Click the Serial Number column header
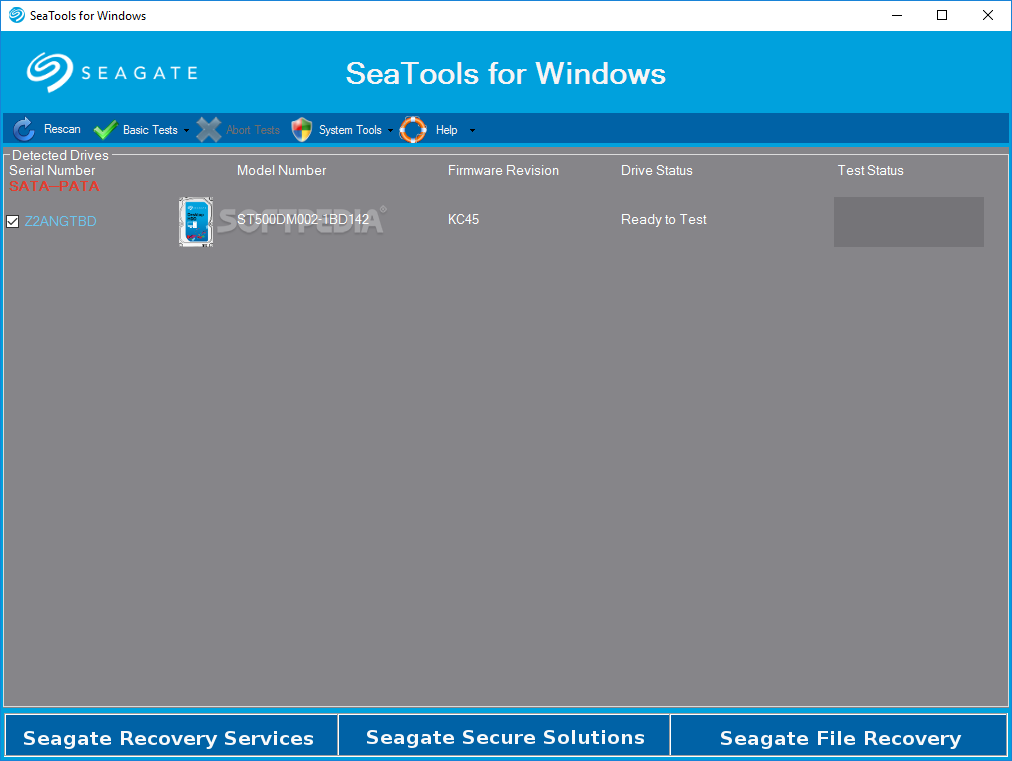Image resolution: width=1012 pixels, height=761 pixels. point(52,170)
